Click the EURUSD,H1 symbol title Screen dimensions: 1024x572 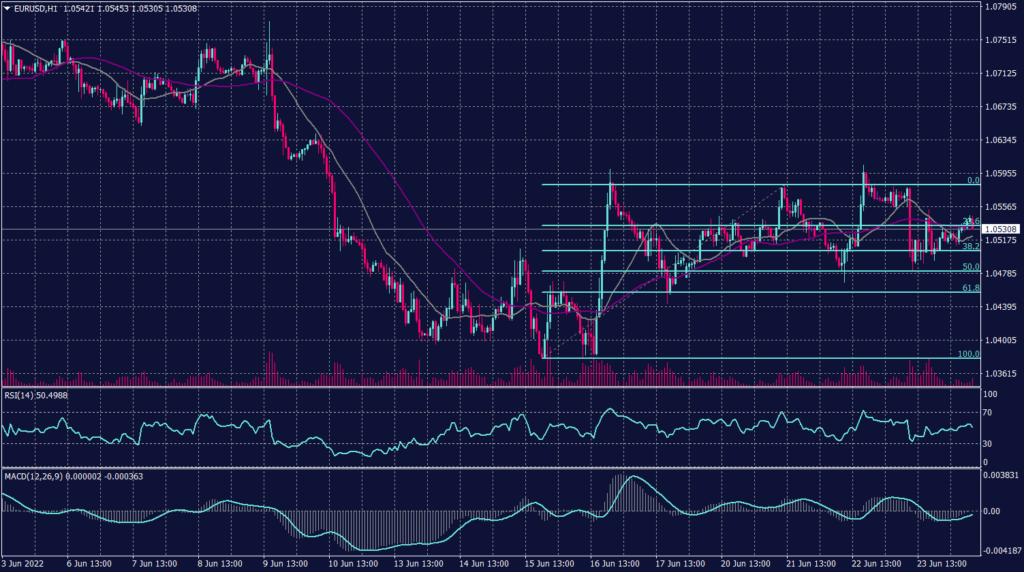[x=35, y=7]
